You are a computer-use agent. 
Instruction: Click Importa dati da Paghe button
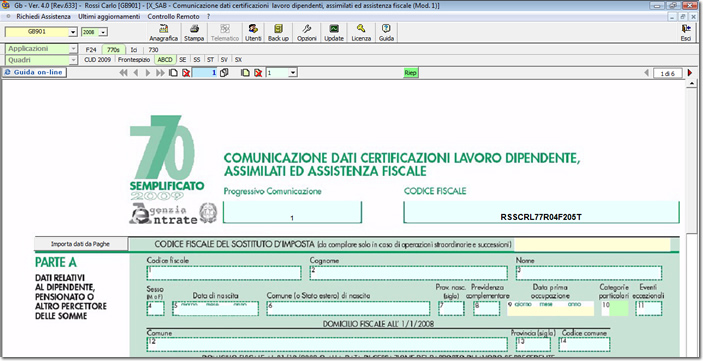[80, 244]
